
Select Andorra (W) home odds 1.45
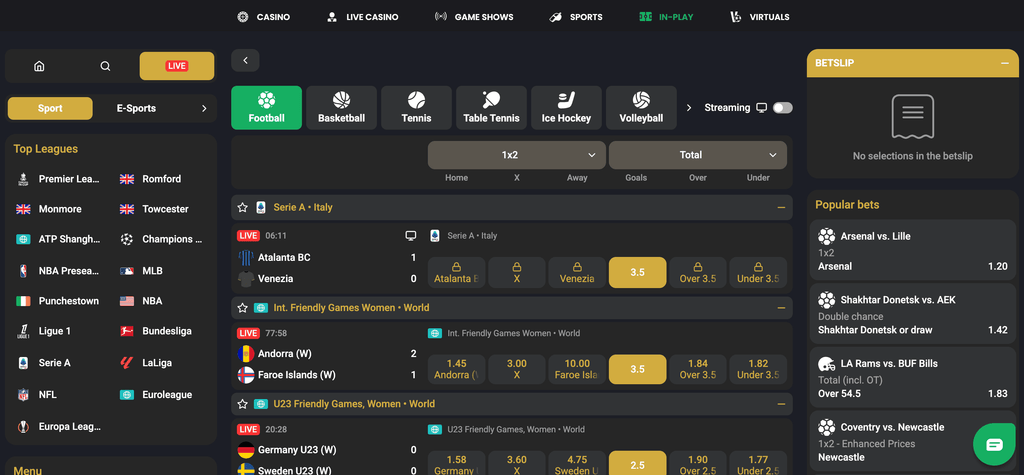(456, 369)
